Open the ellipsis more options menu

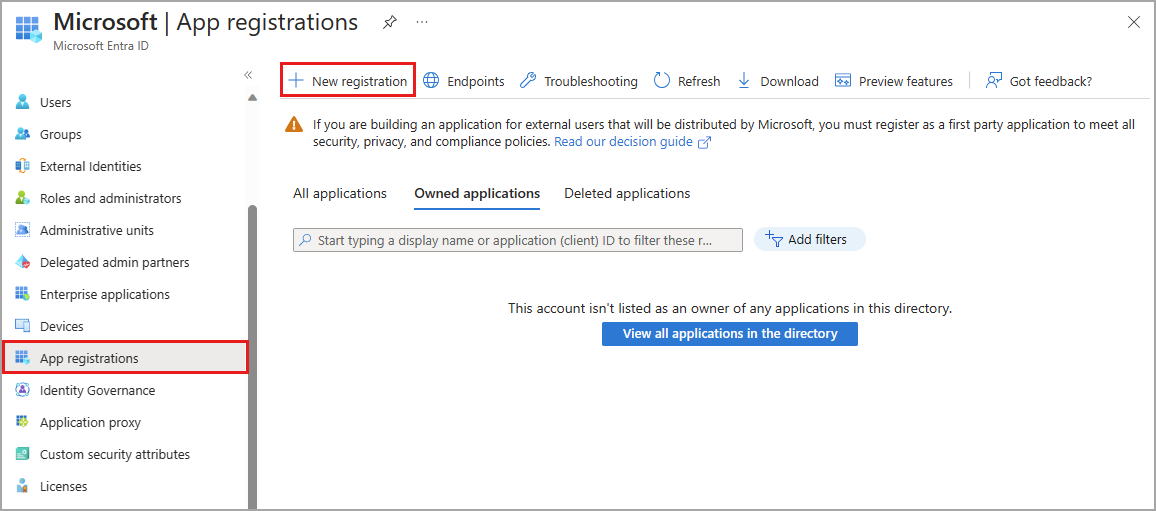422,22
